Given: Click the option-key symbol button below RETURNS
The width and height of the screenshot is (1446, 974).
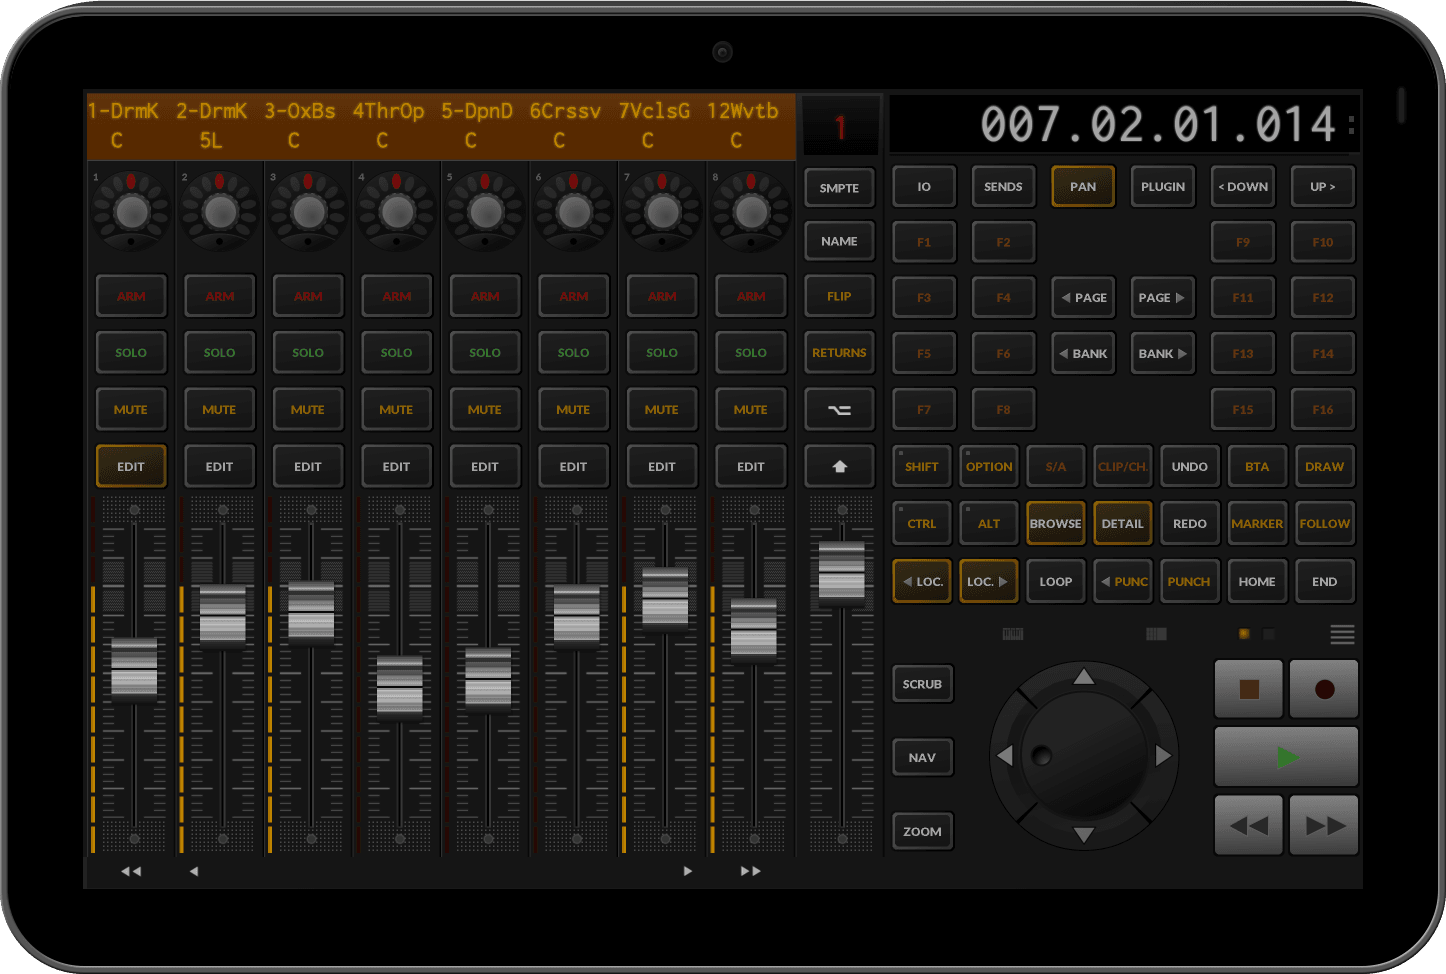Looking at the screenshot, I should (x=839, y=410).
